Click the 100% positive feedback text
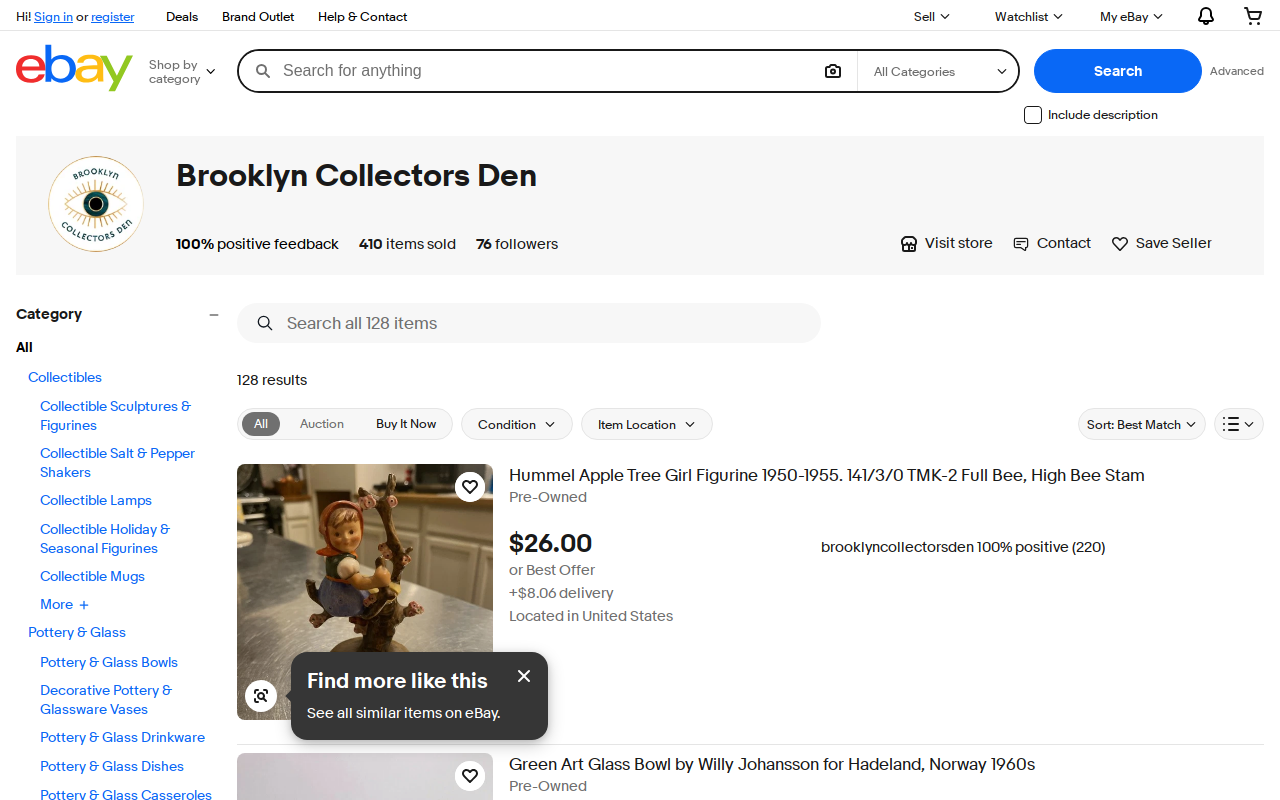 (x=257, y=244)
